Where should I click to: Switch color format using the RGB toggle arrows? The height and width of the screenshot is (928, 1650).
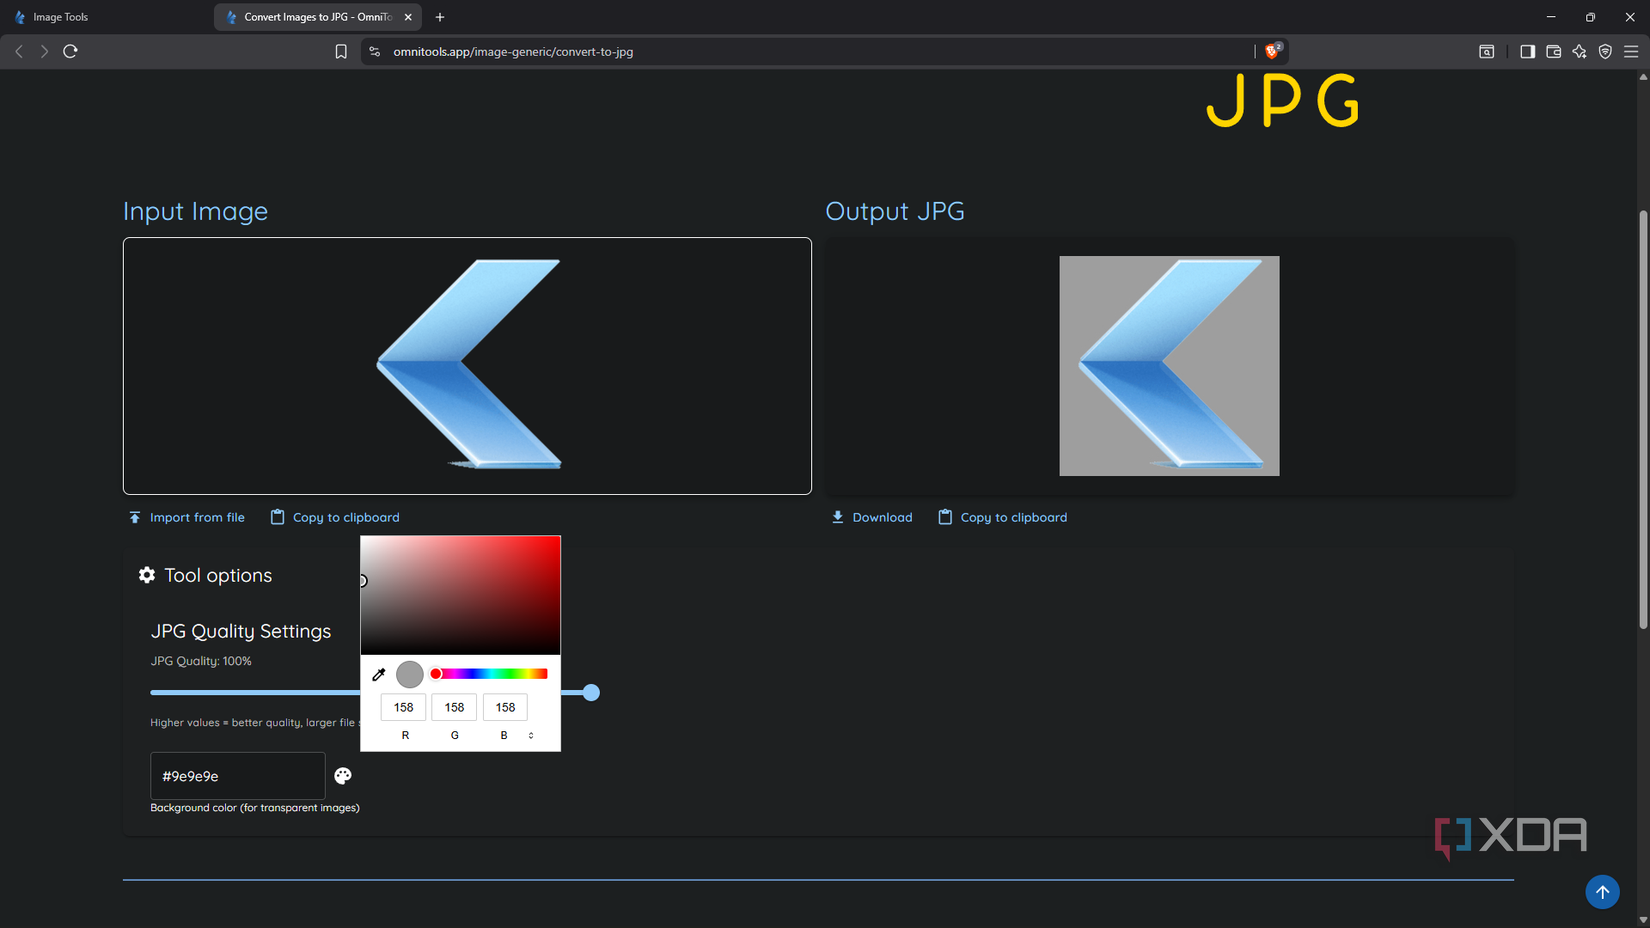pos(531,735)
